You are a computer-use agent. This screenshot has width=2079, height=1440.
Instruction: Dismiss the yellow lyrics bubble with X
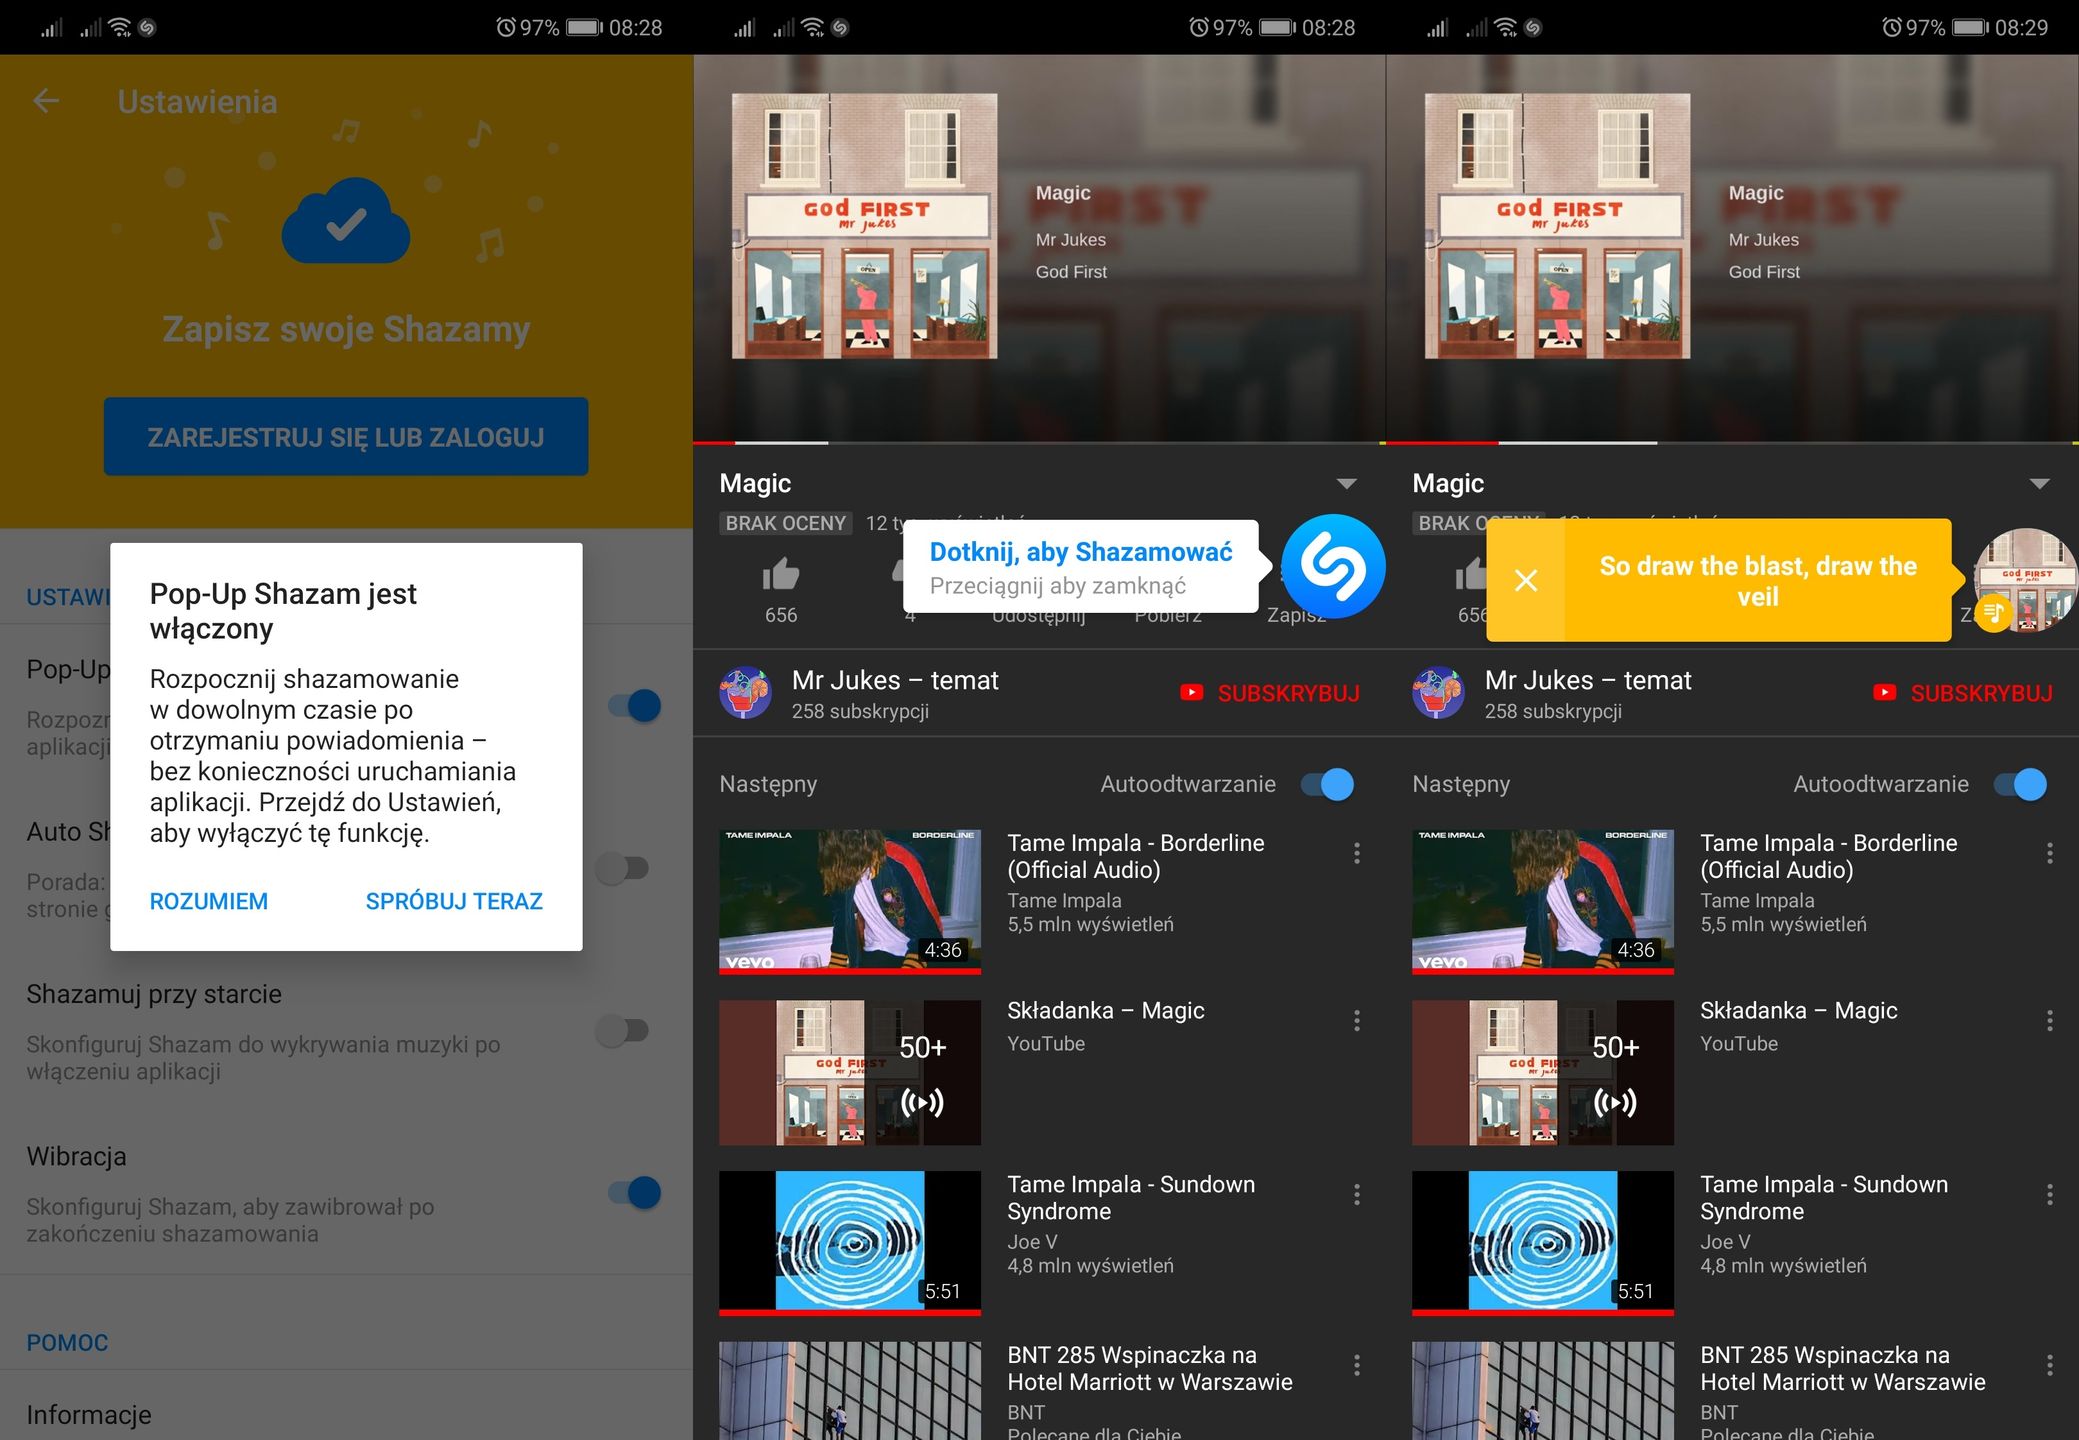click(1527, 580)
